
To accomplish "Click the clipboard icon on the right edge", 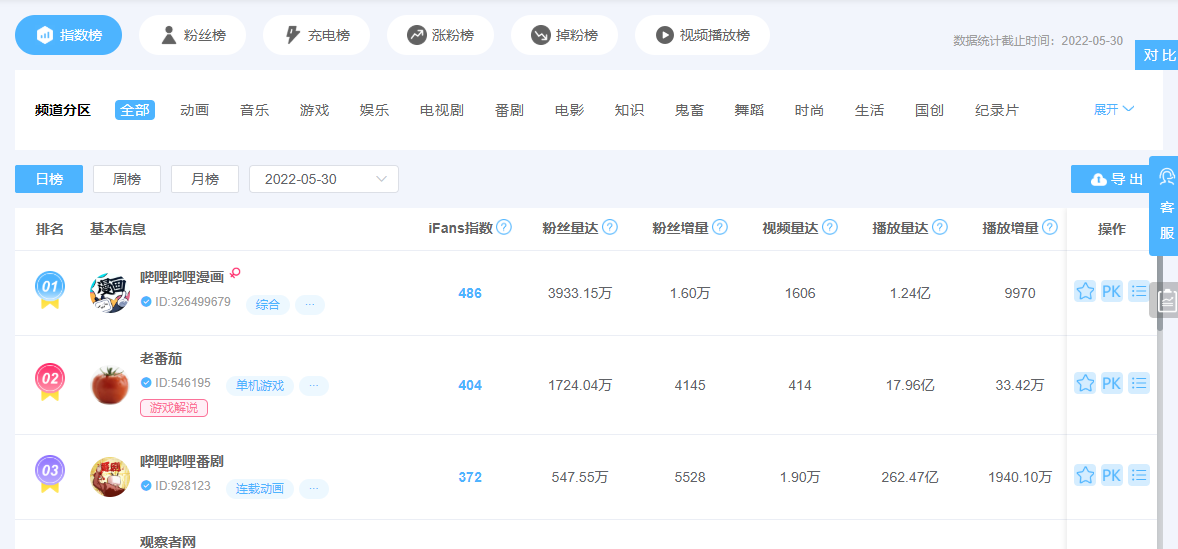I will point(1166,300).
